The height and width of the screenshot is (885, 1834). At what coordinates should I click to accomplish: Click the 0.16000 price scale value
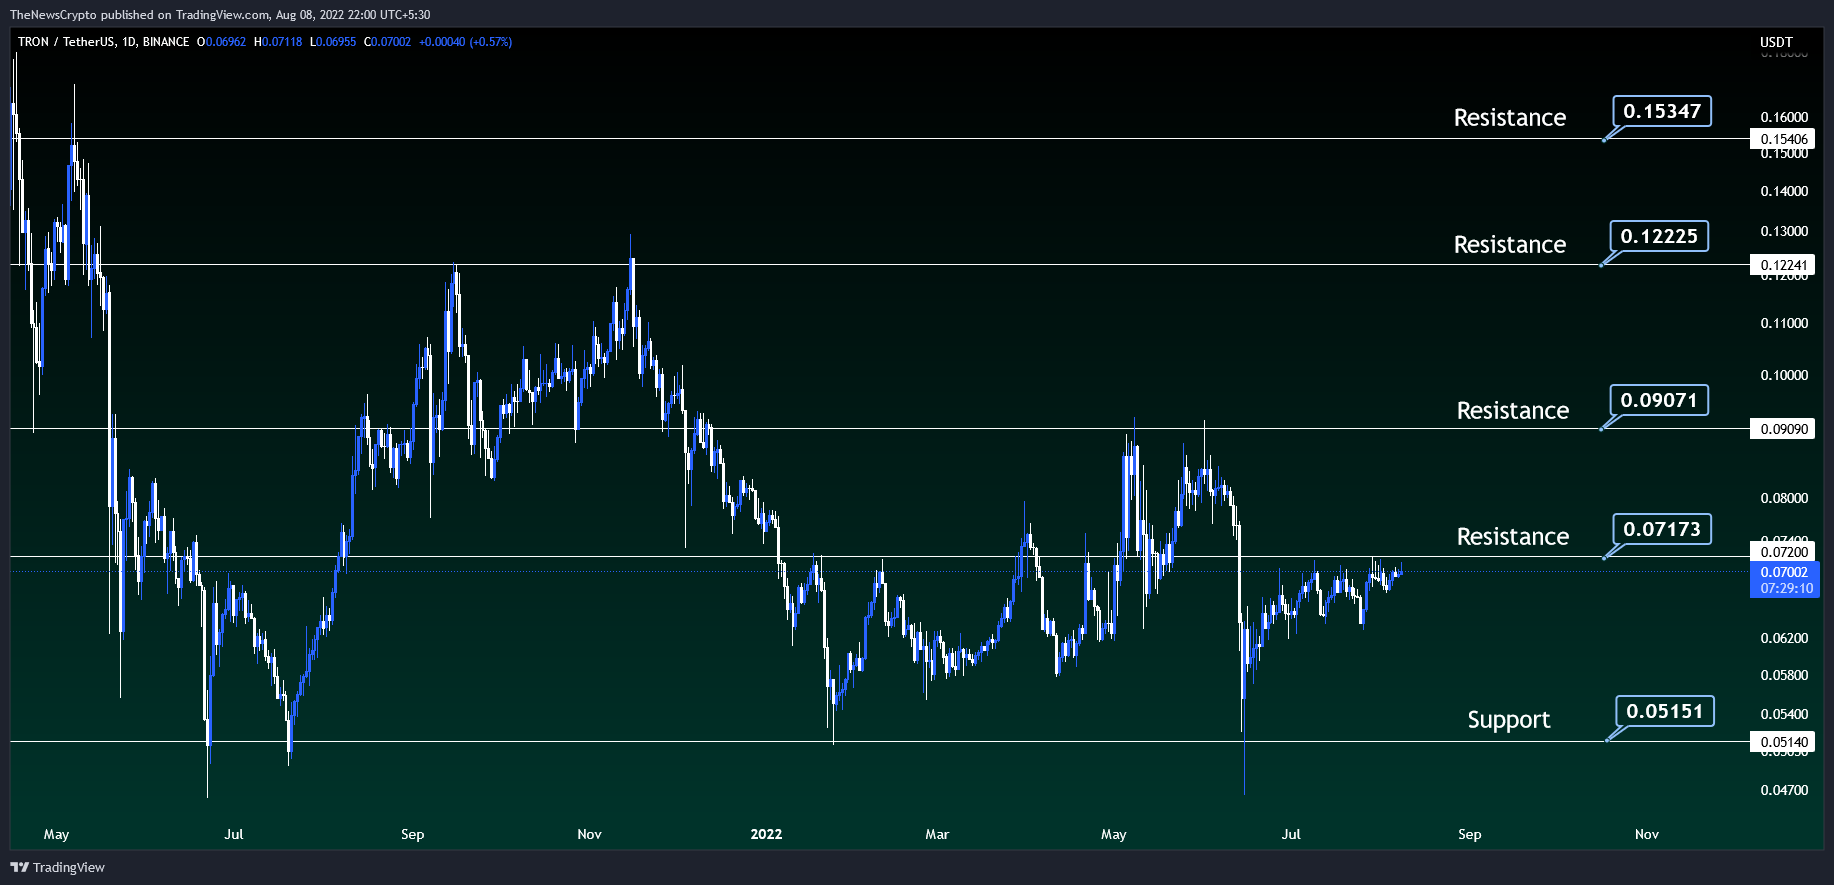click(1784, 117)
